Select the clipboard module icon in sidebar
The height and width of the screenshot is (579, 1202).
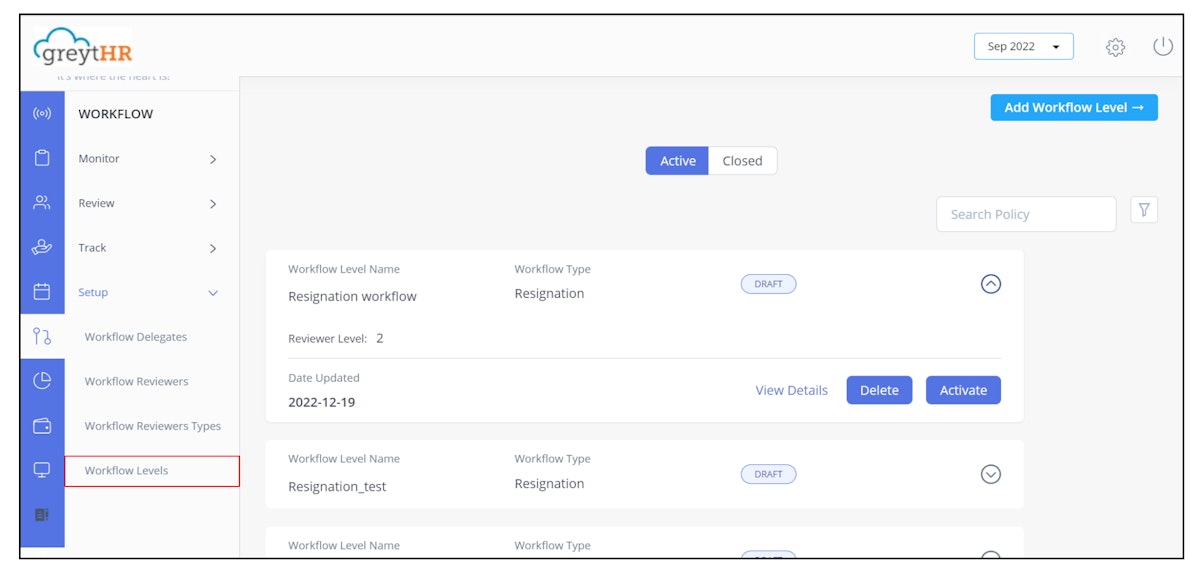click(x=40, y=158)
